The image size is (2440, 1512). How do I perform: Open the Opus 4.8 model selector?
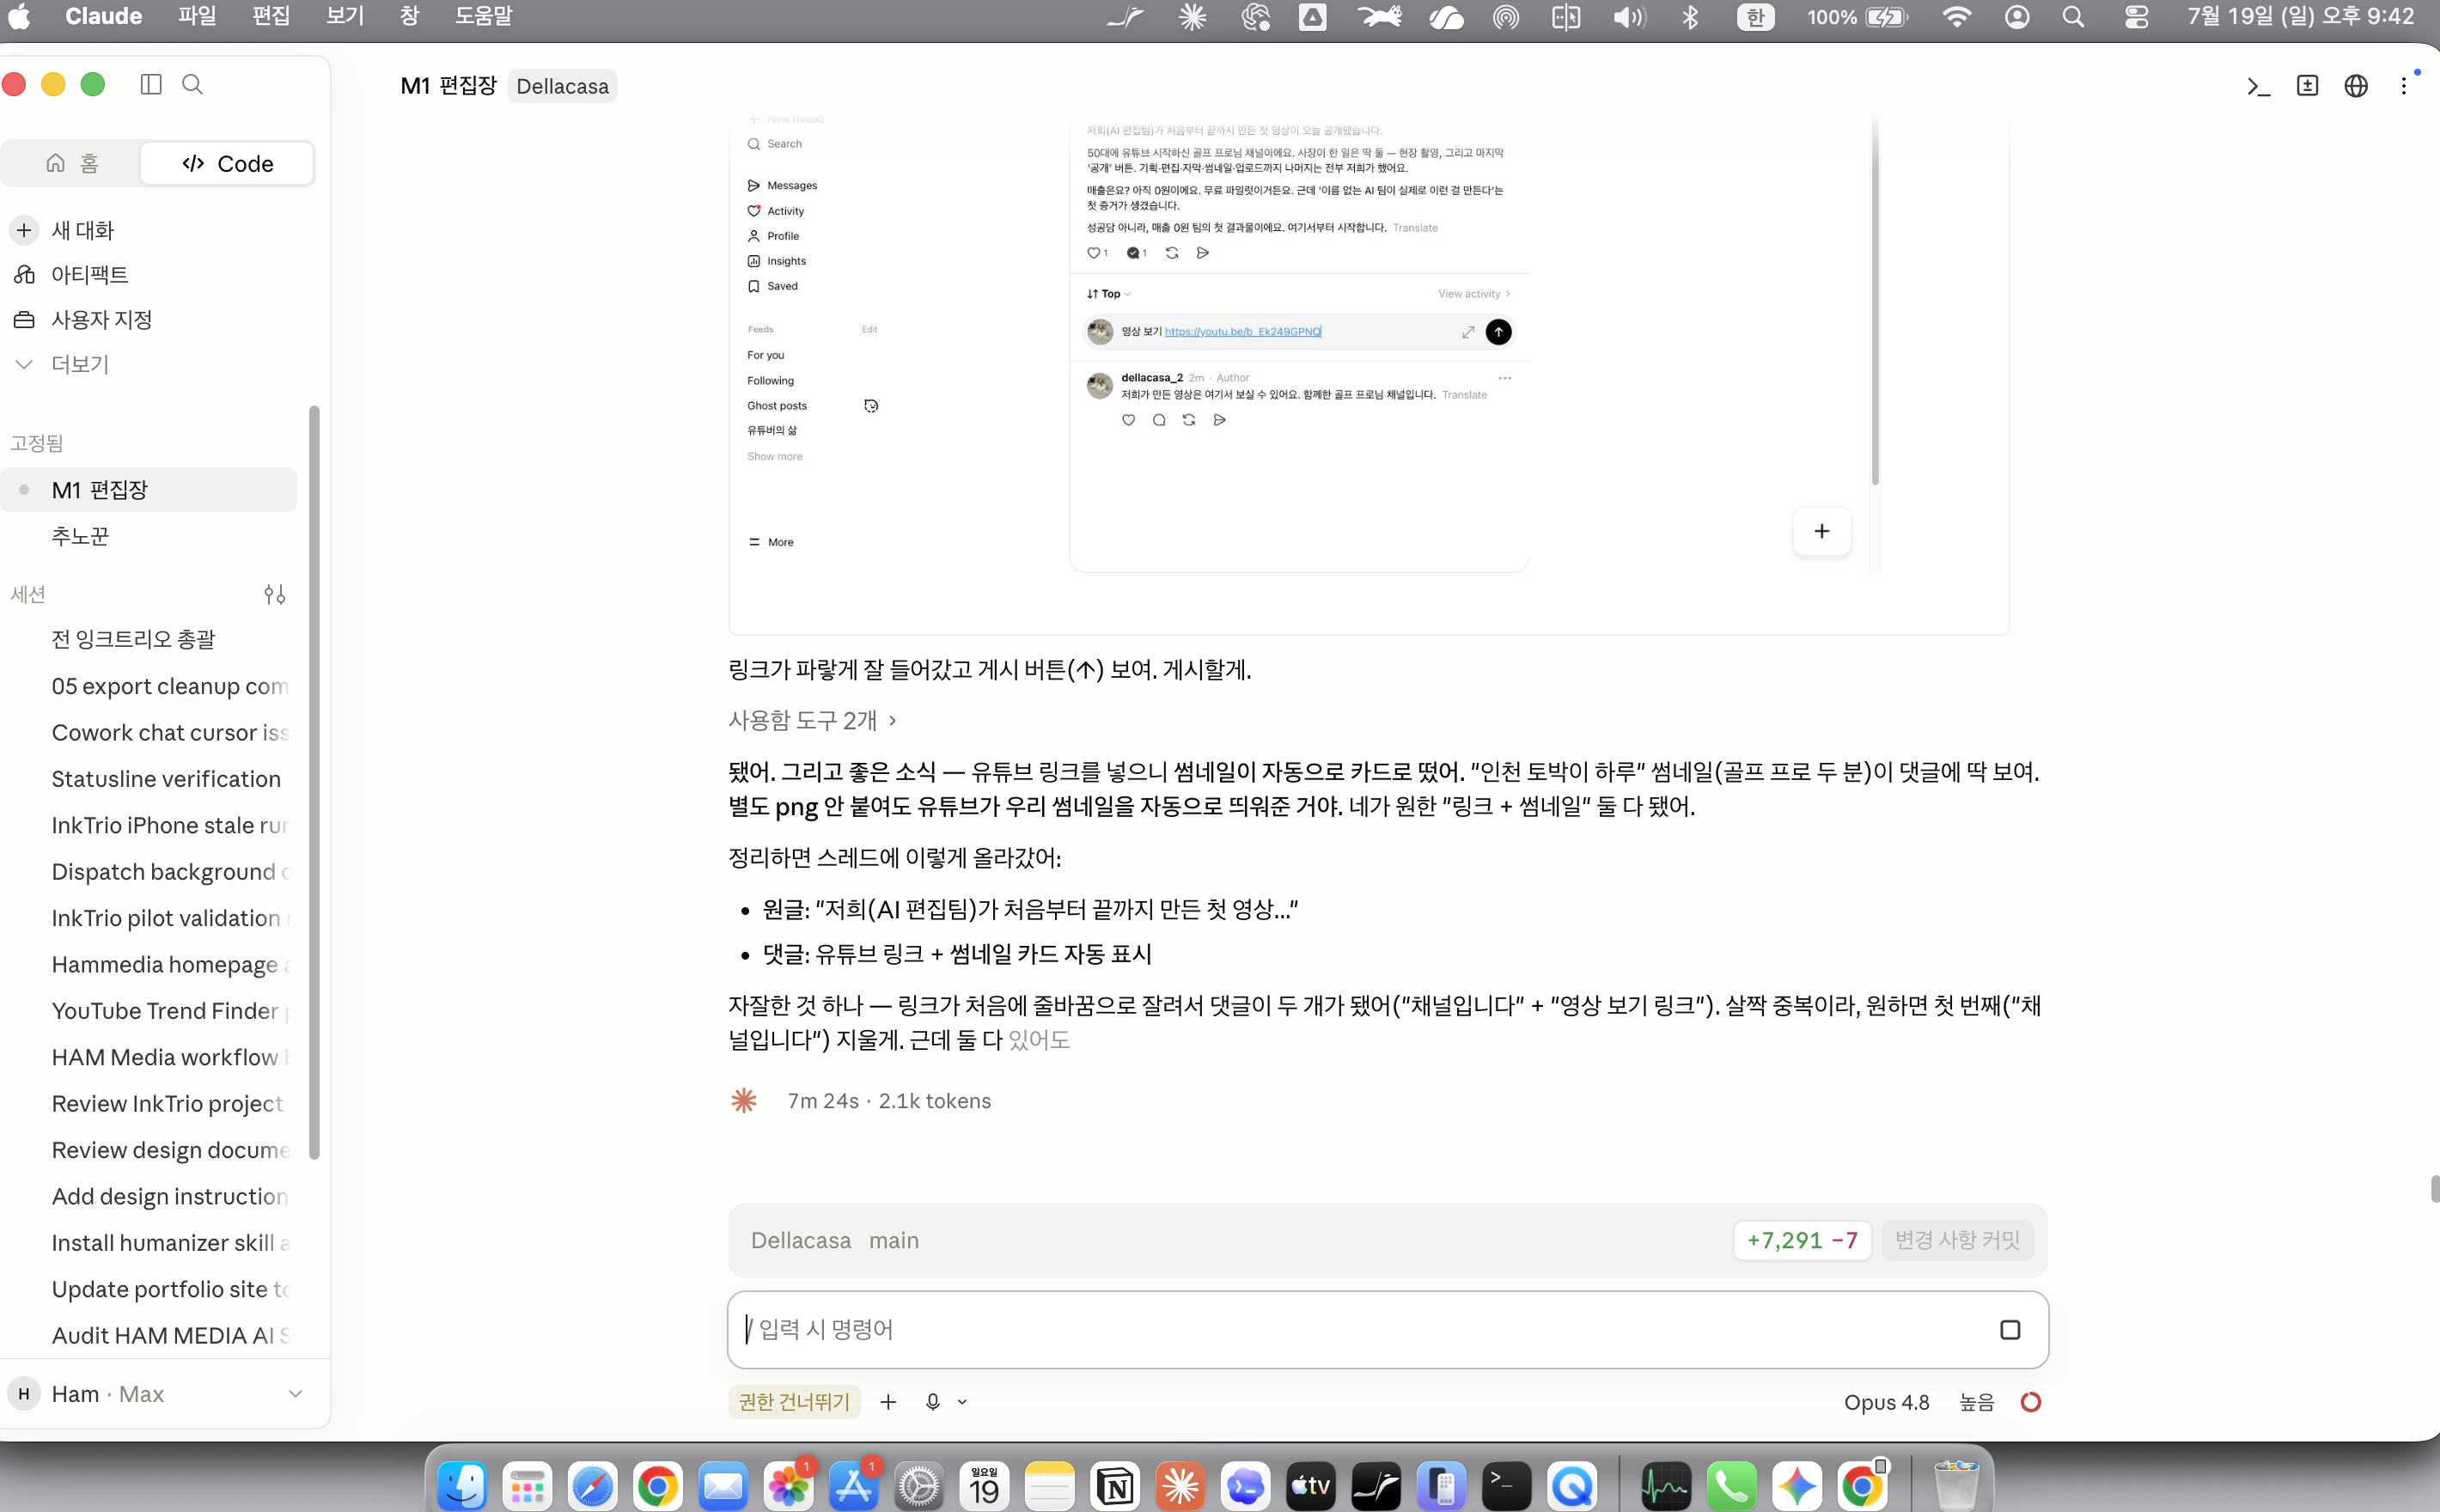(x=1886, y=1402)
